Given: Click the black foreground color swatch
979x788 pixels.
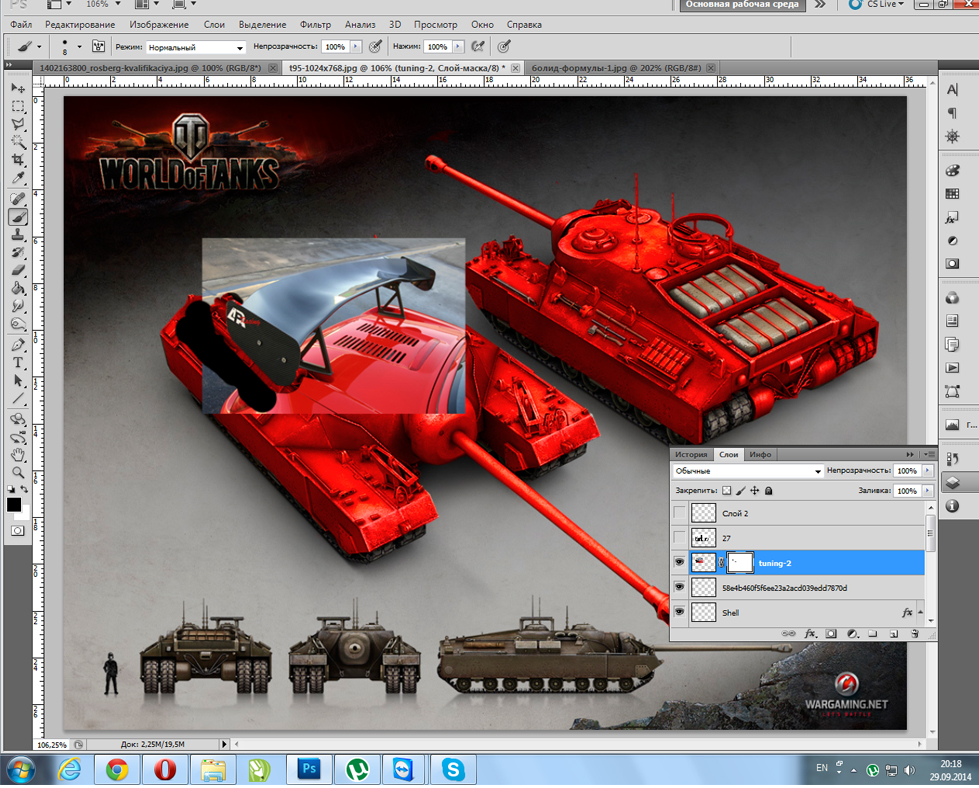Looking at the screenshot, I should [x=14, y=504].
